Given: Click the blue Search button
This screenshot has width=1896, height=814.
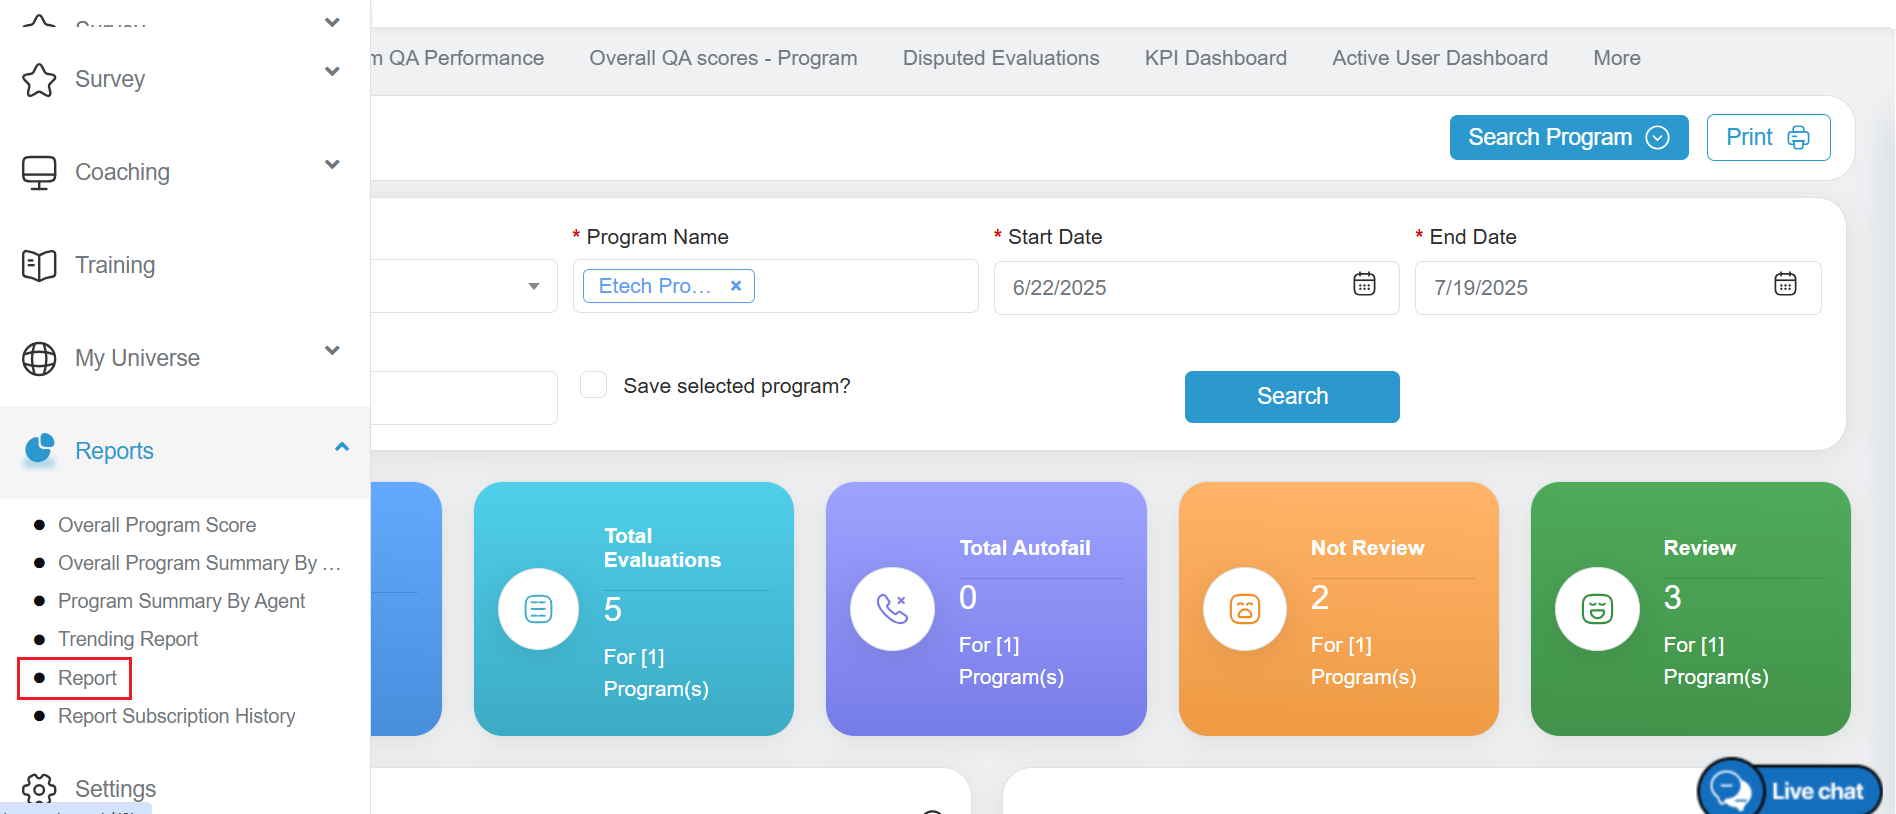Looking at the screenshot, I should 1291,397.
